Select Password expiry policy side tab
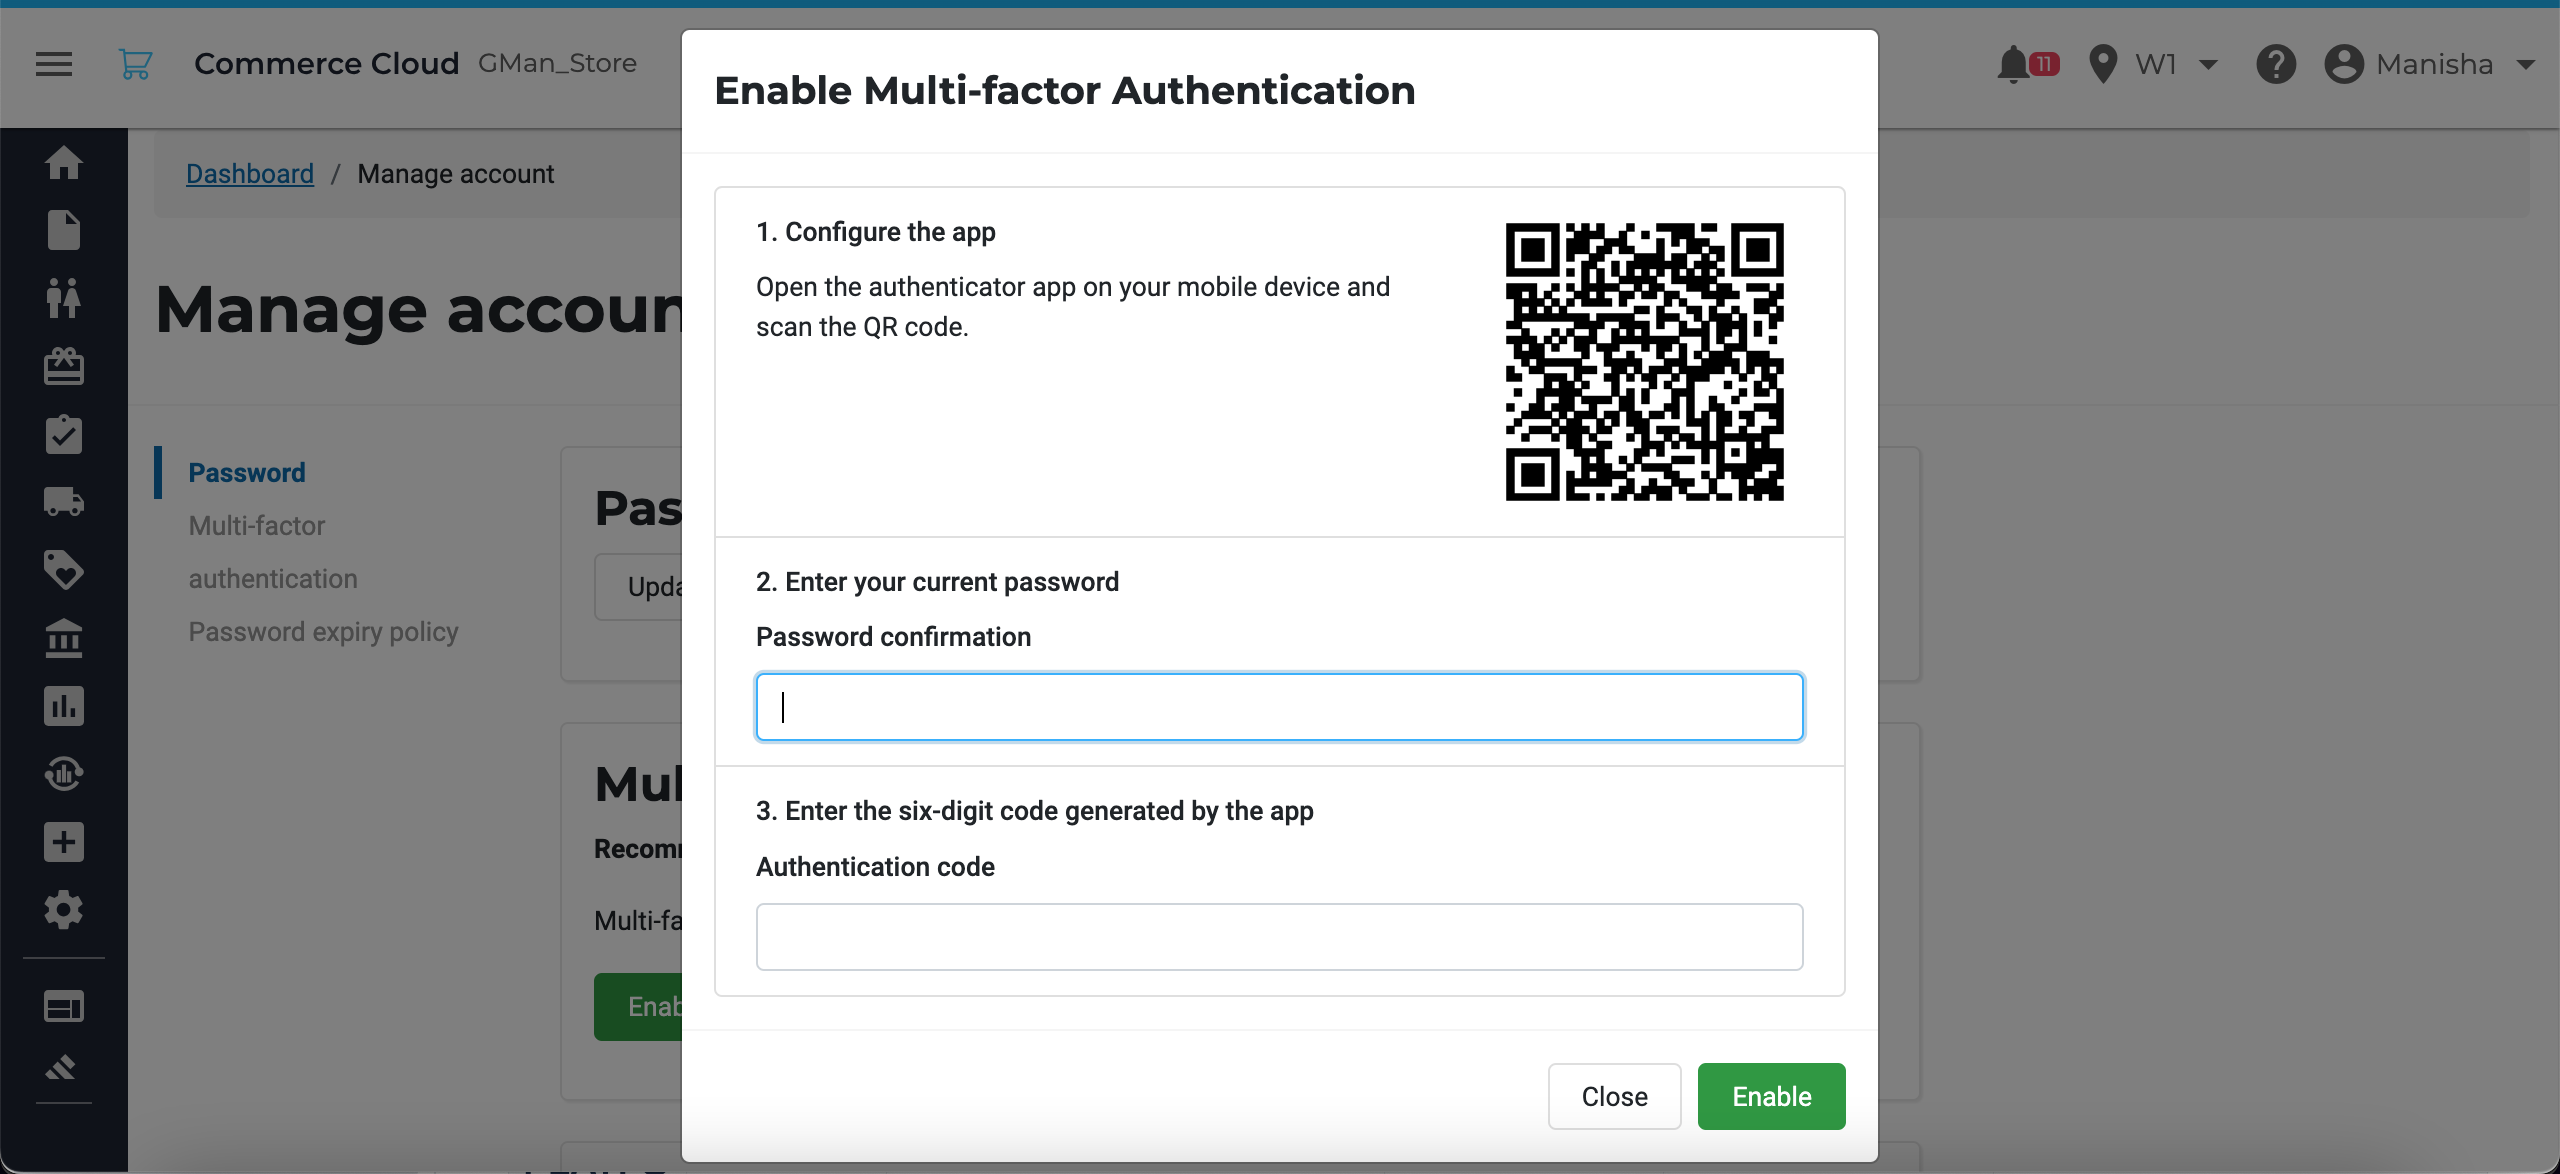This screenshot has height=1174, width=2560. [x=324, y=632]
